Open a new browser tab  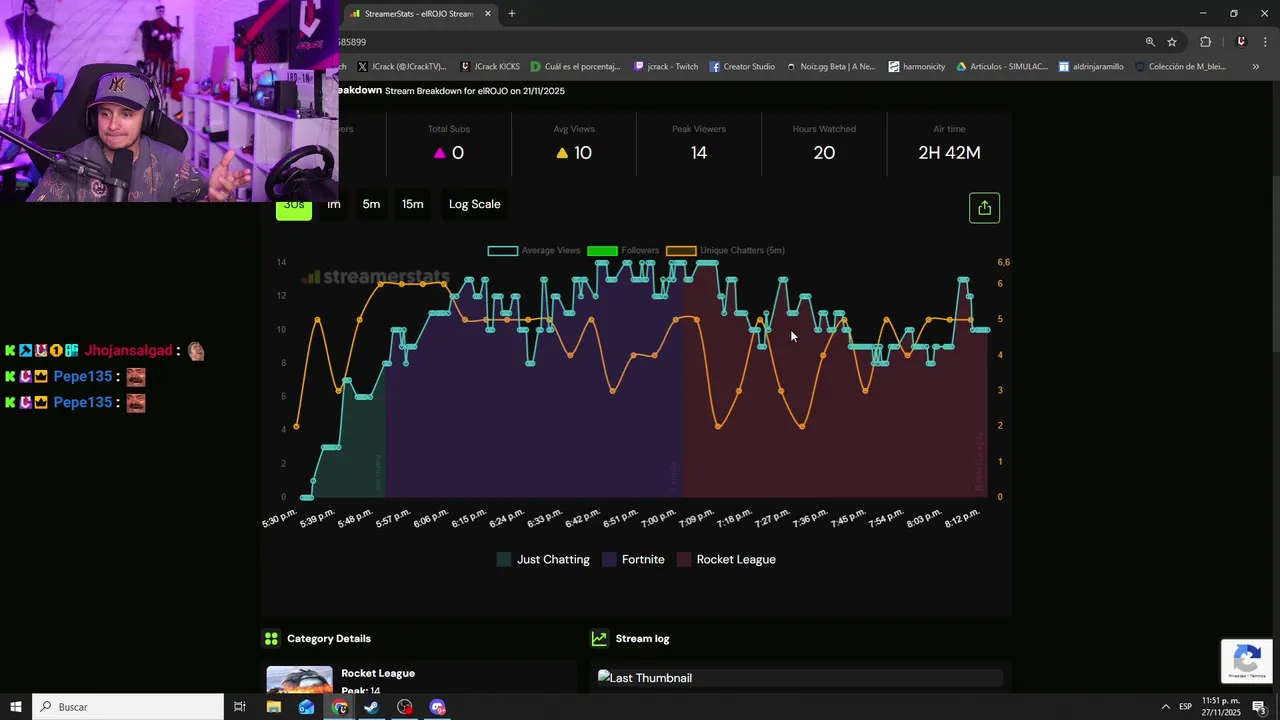pyautogui.click(x=512, y=14)
